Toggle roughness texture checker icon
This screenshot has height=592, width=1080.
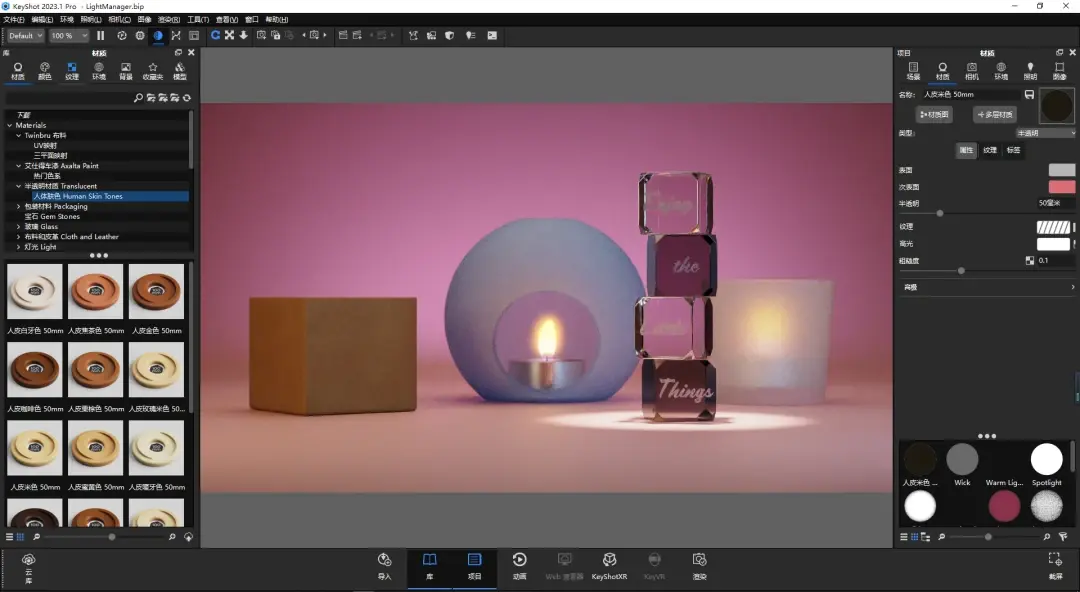pyautogui.click(x=1030, y=261)
